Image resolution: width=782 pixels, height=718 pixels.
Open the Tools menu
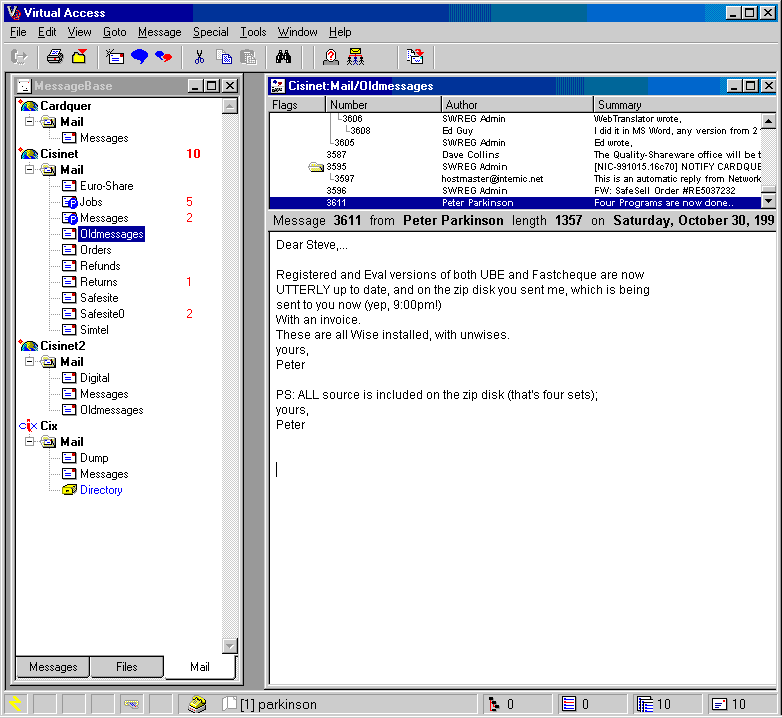(253, 32)
